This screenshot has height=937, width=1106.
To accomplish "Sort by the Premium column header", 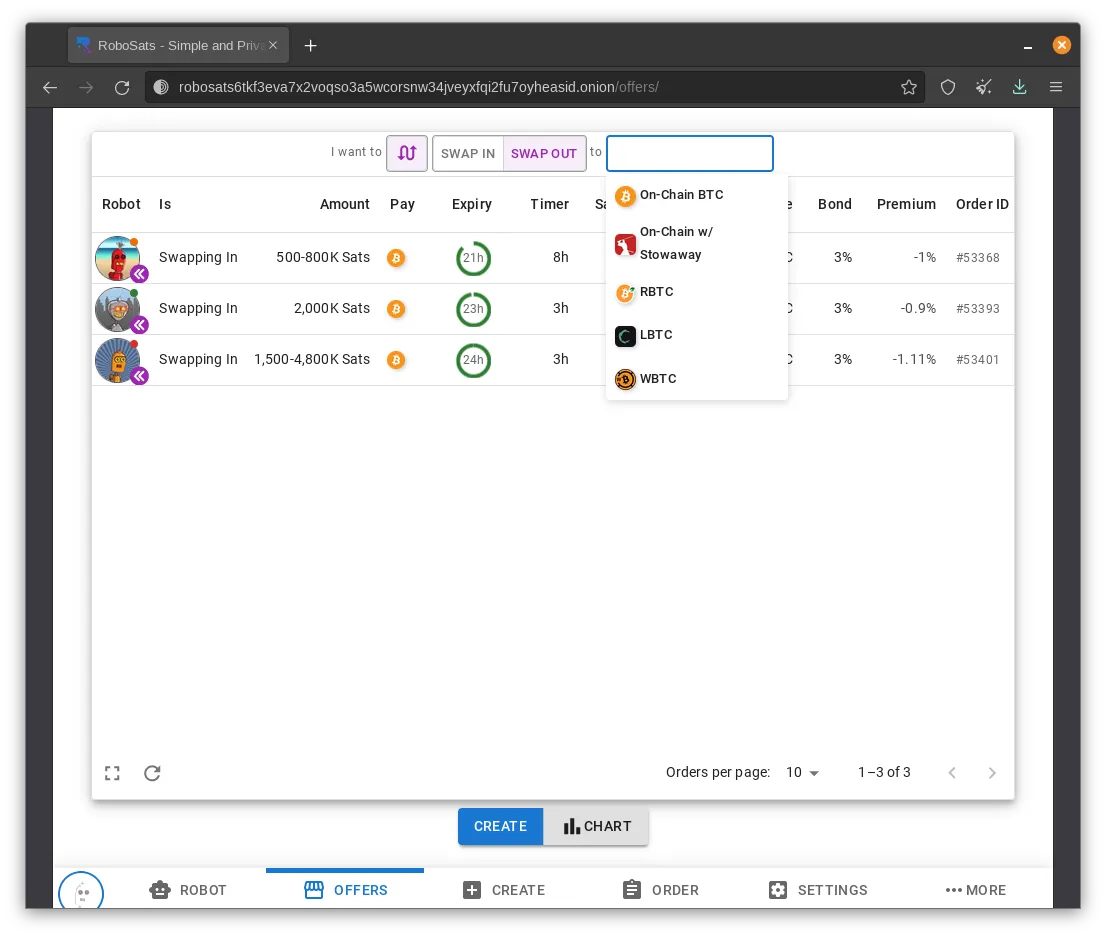I will [906, 204].
